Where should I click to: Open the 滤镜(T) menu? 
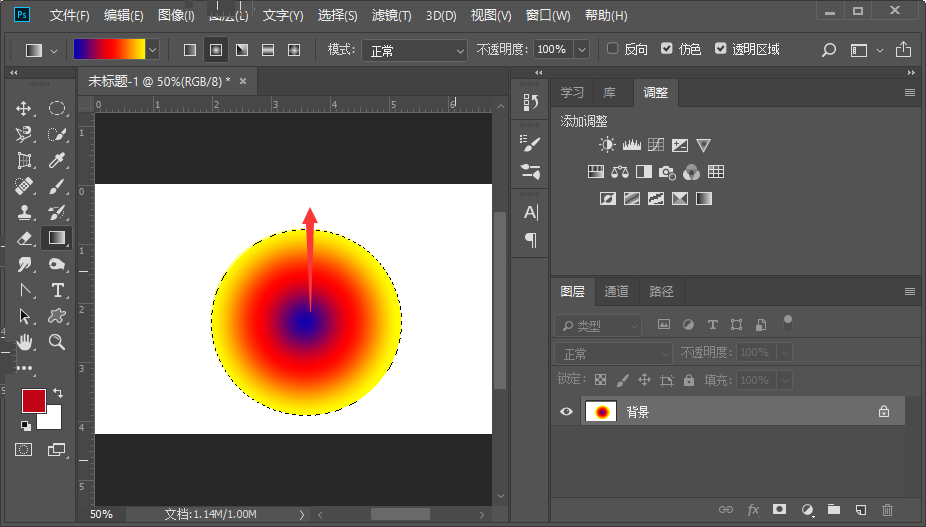391,15
